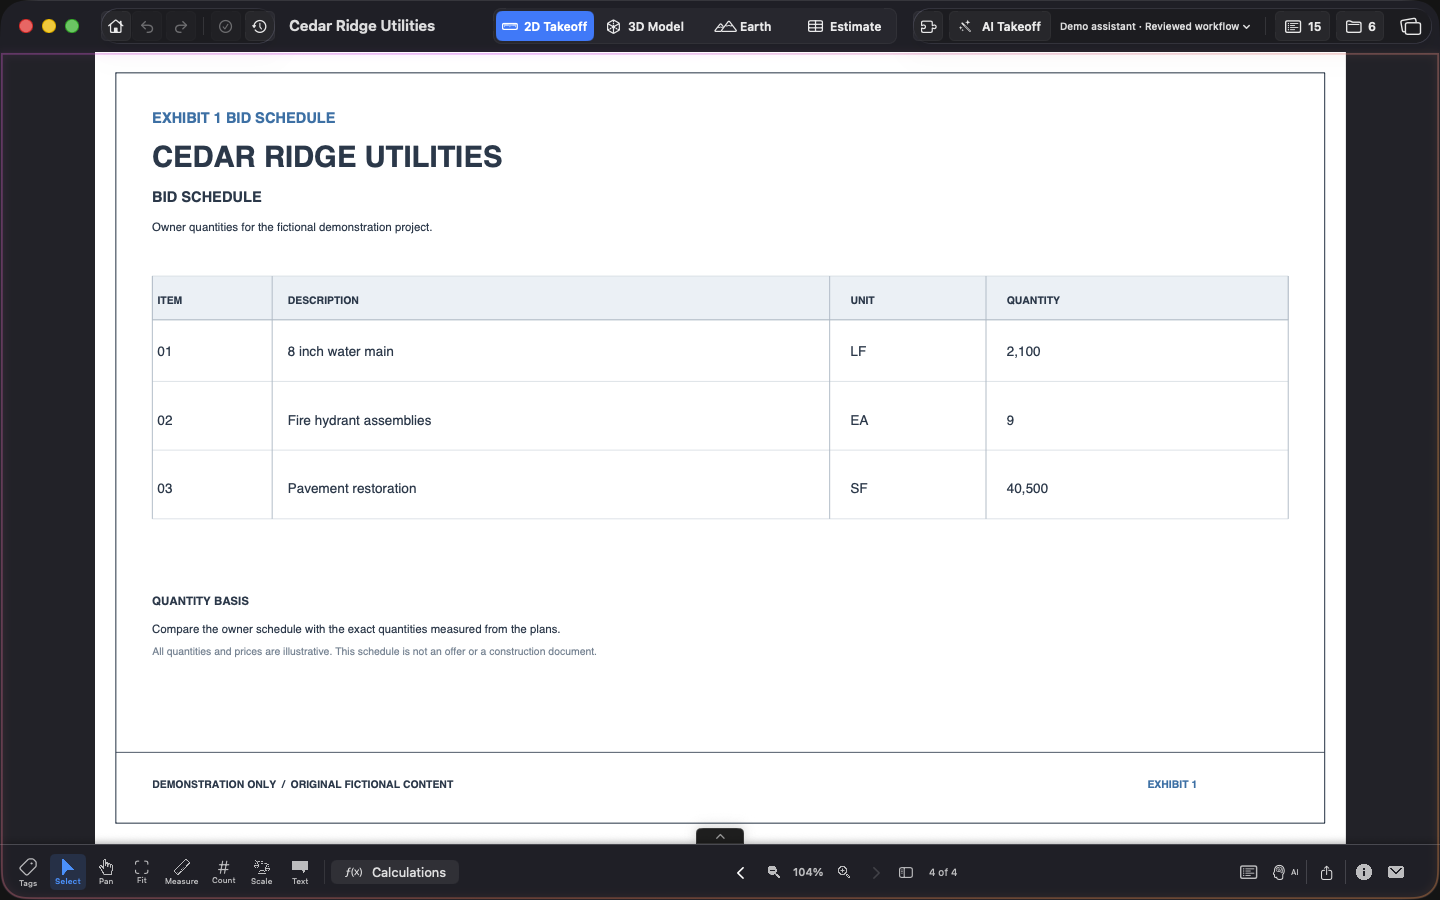This screenshot has width=1440, height=900.
Task: Click the plugin icon left of AI Takeoff
Action: (x=928, y=27)
